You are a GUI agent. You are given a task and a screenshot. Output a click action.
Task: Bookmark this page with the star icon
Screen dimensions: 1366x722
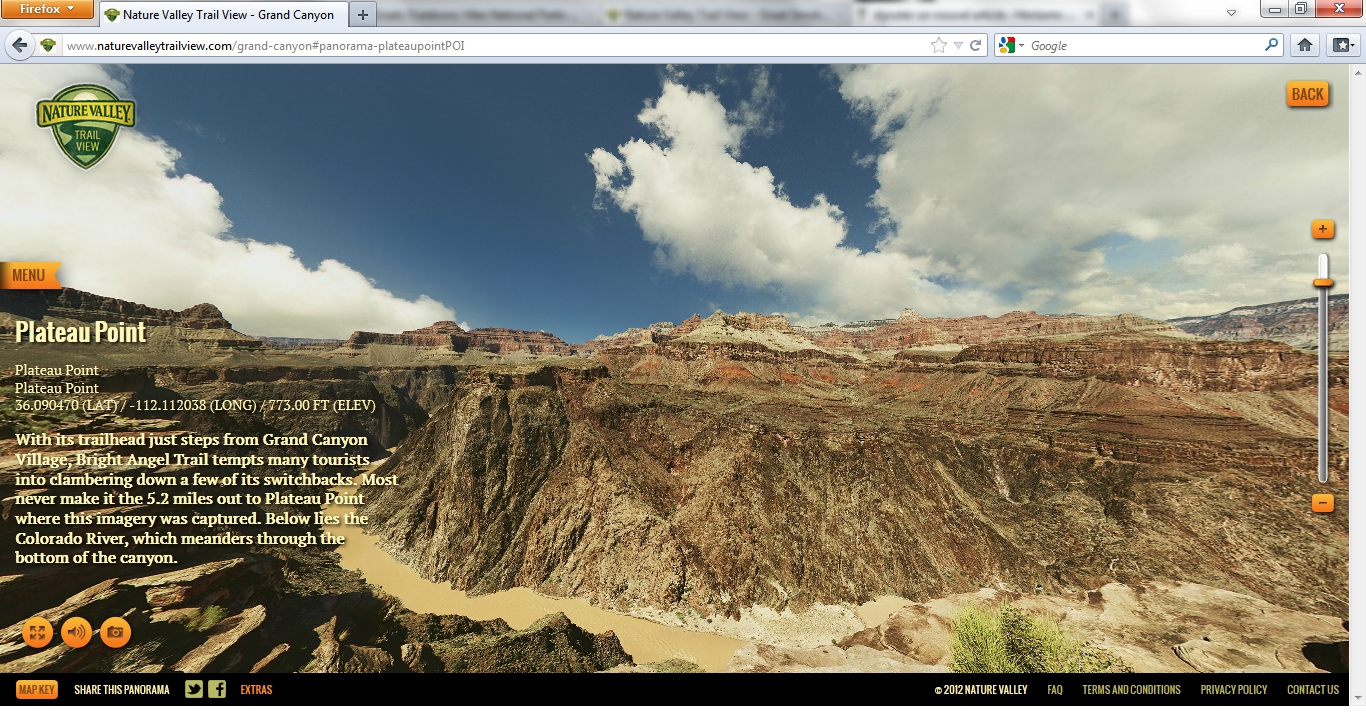938,45
